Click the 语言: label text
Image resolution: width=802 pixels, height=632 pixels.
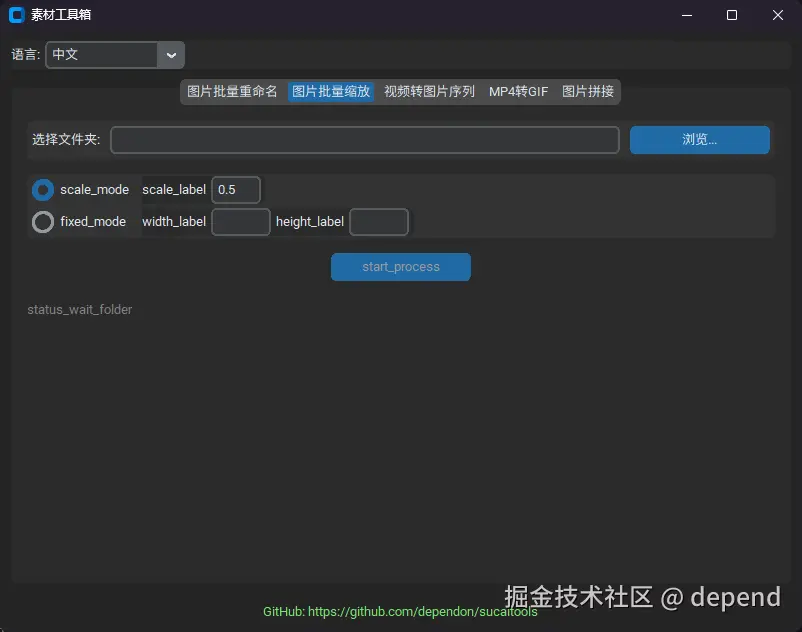pos(26,55)
